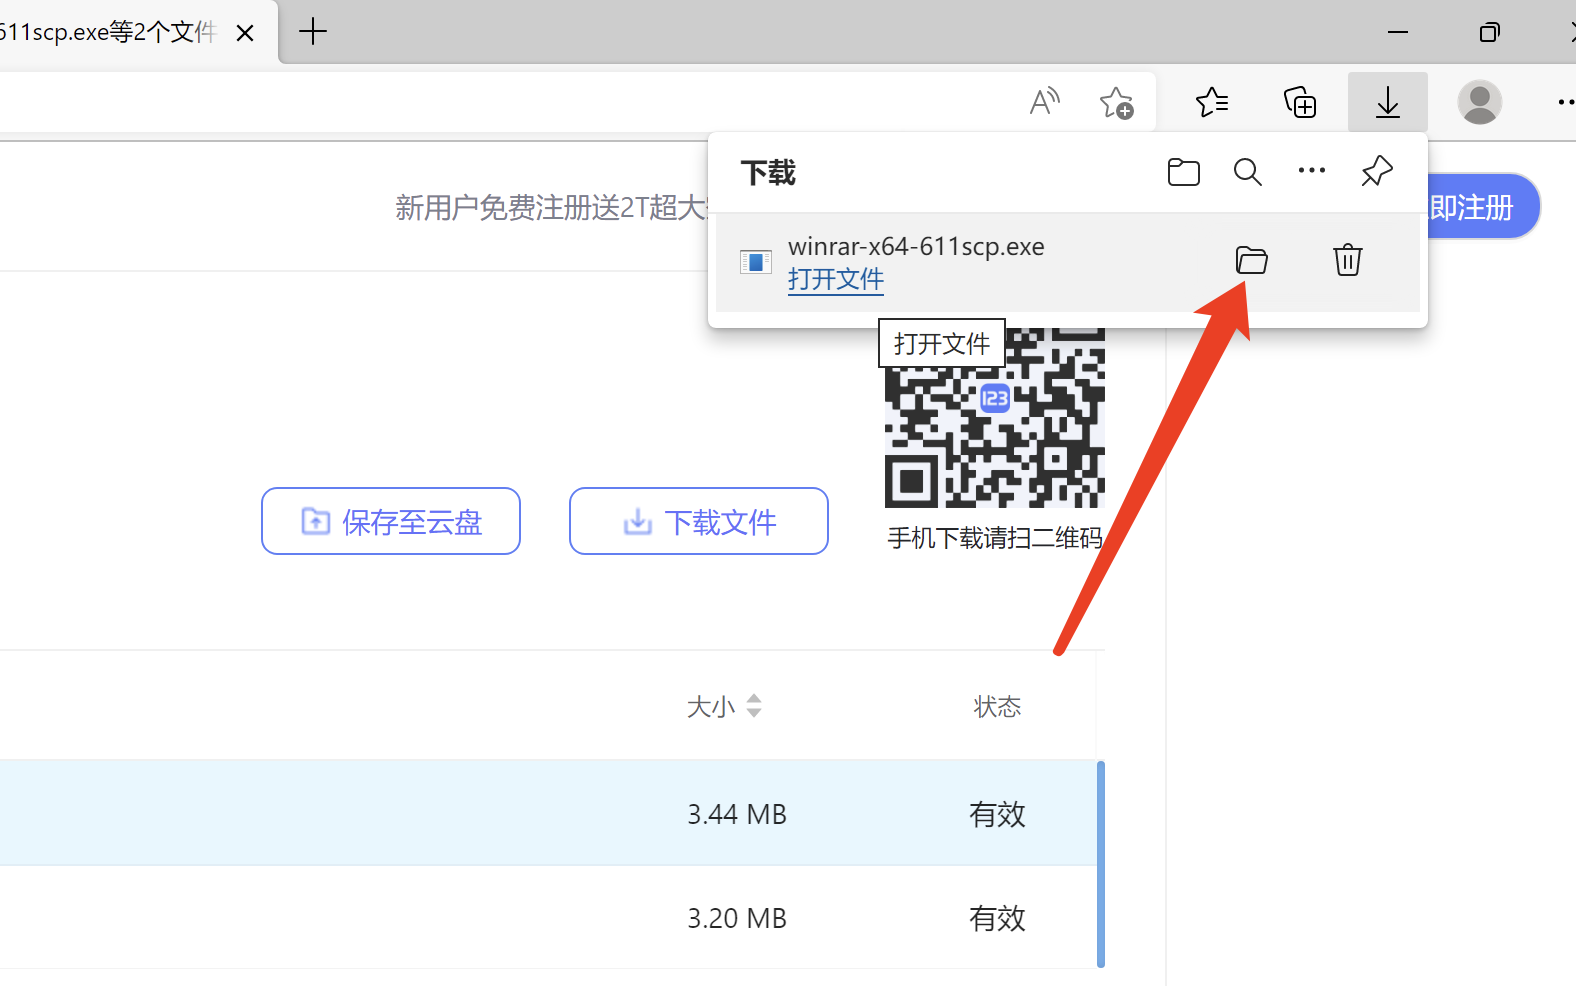Viewport: 1576px width, 986px height.
Task: Show winrar-x64-611scp.exe in folder
Action: (x=1251, y=260)
